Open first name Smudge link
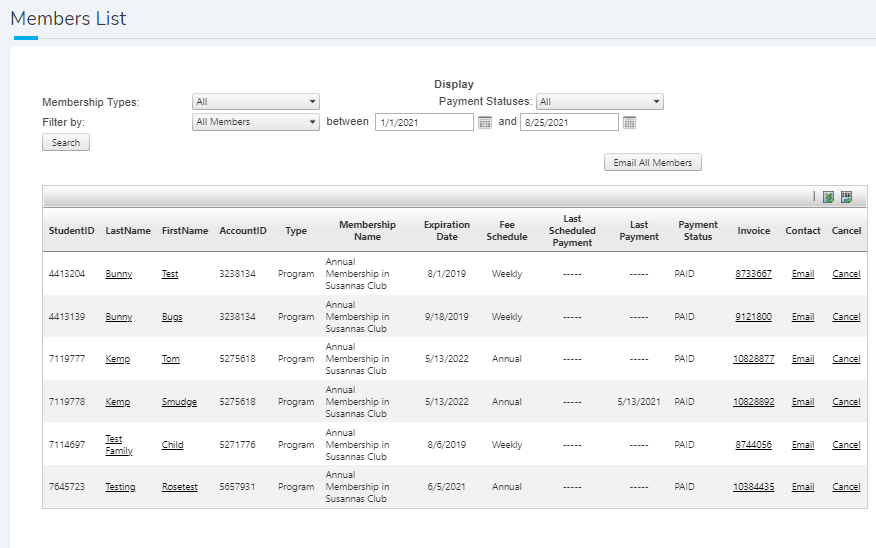876x548 pixels. 179,402
